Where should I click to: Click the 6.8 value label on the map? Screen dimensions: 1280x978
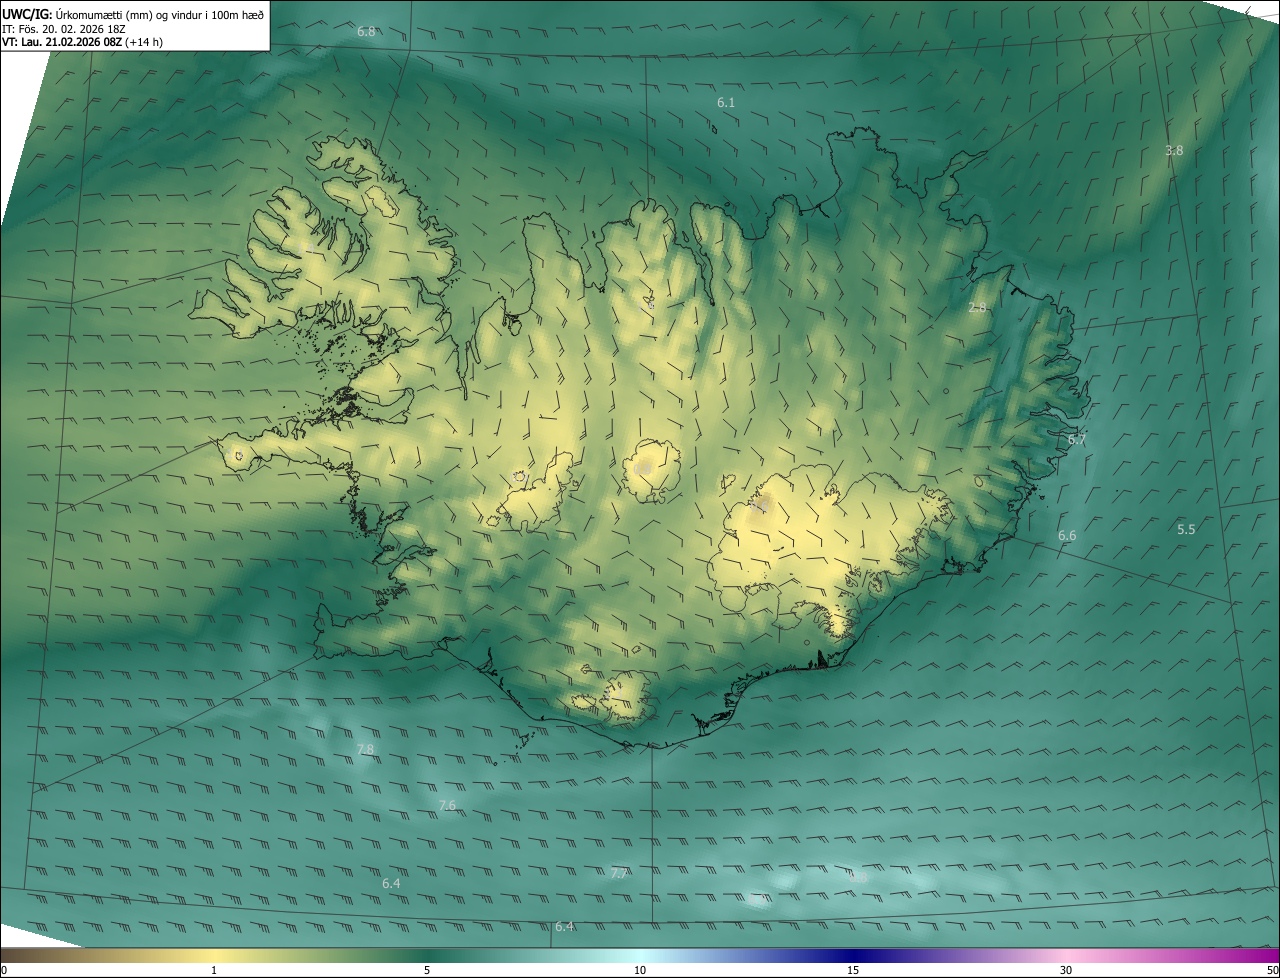pos(366,32)
